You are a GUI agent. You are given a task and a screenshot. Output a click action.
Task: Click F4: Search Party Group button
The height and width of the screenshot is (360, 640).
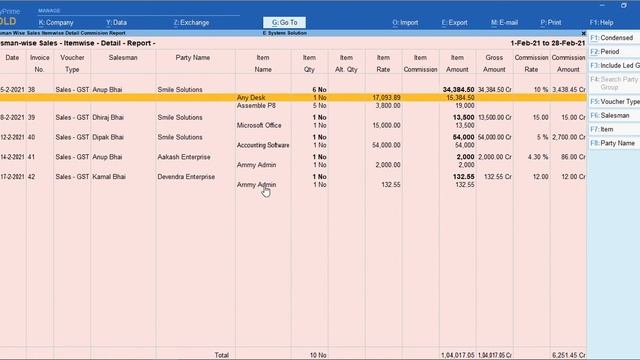[614, 83]
